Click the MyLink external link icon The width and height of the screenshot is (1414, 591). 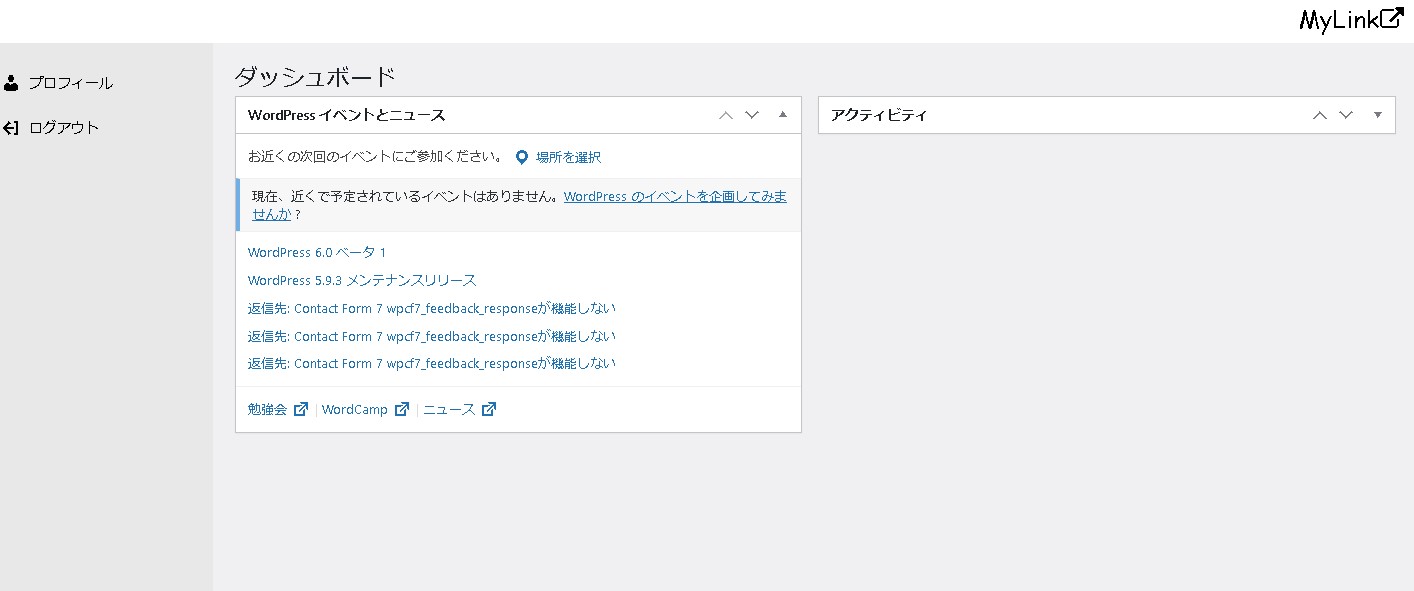[1392, 19]
